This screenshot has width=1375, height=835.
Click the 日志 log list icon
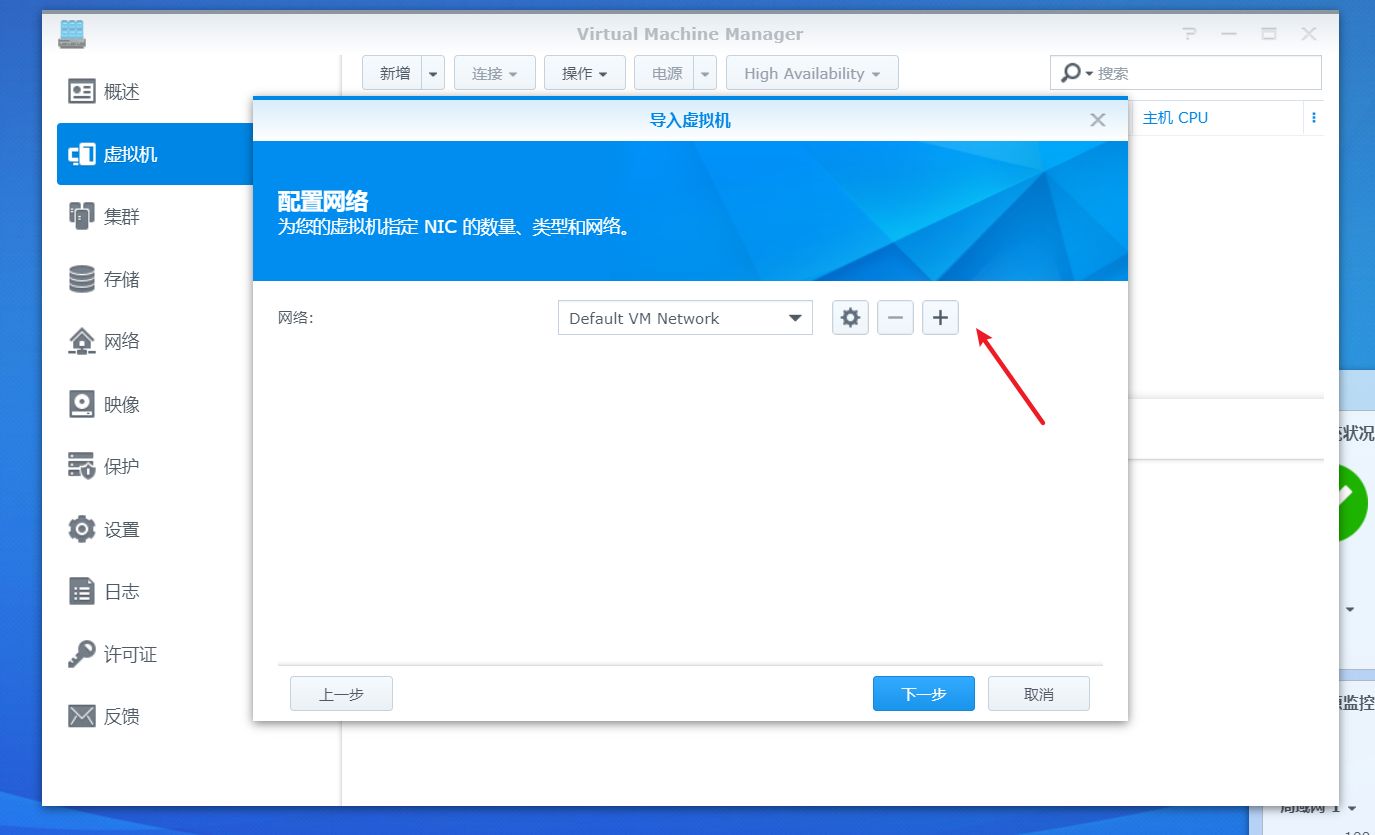pos(81,591)
